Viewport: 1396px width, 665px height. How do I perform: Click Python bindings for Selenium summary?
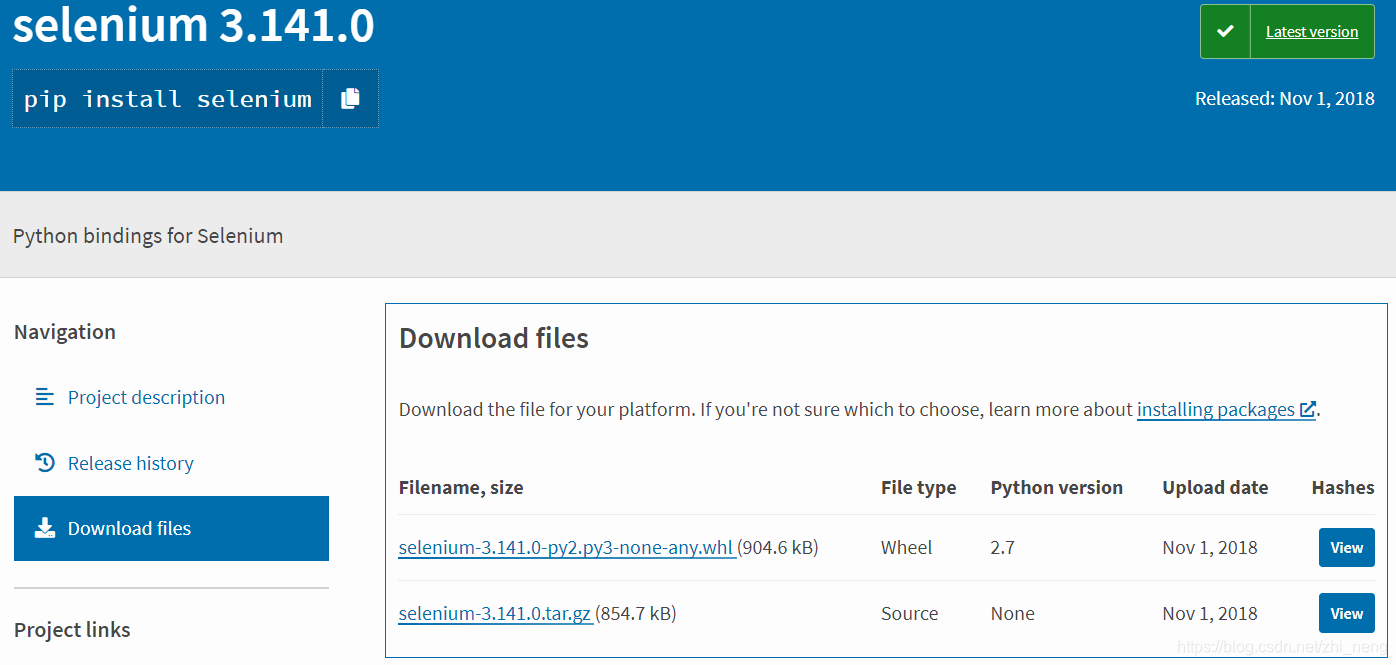click(x=148, y=236)
